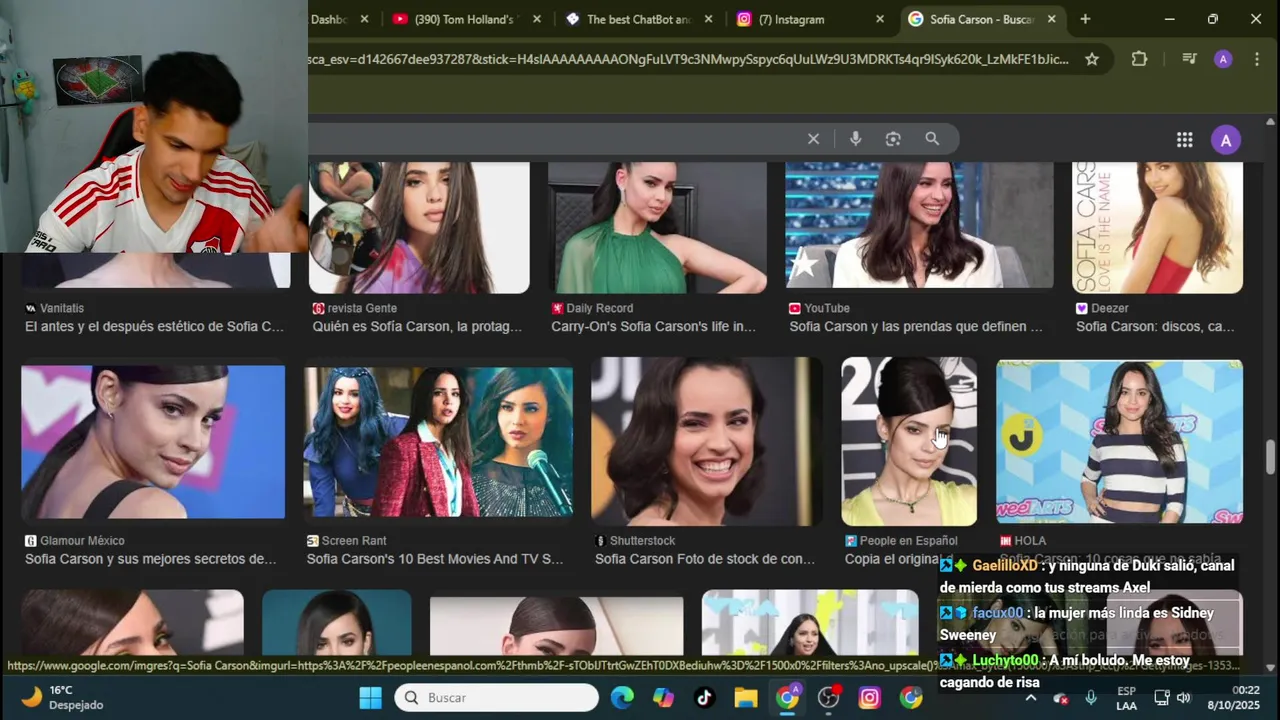This screenshot has height=720, width=1280.
Task: Open 'Sofia Carson y las prendas que definen' link
Action: pyautogui.click(x=916, y=326)
